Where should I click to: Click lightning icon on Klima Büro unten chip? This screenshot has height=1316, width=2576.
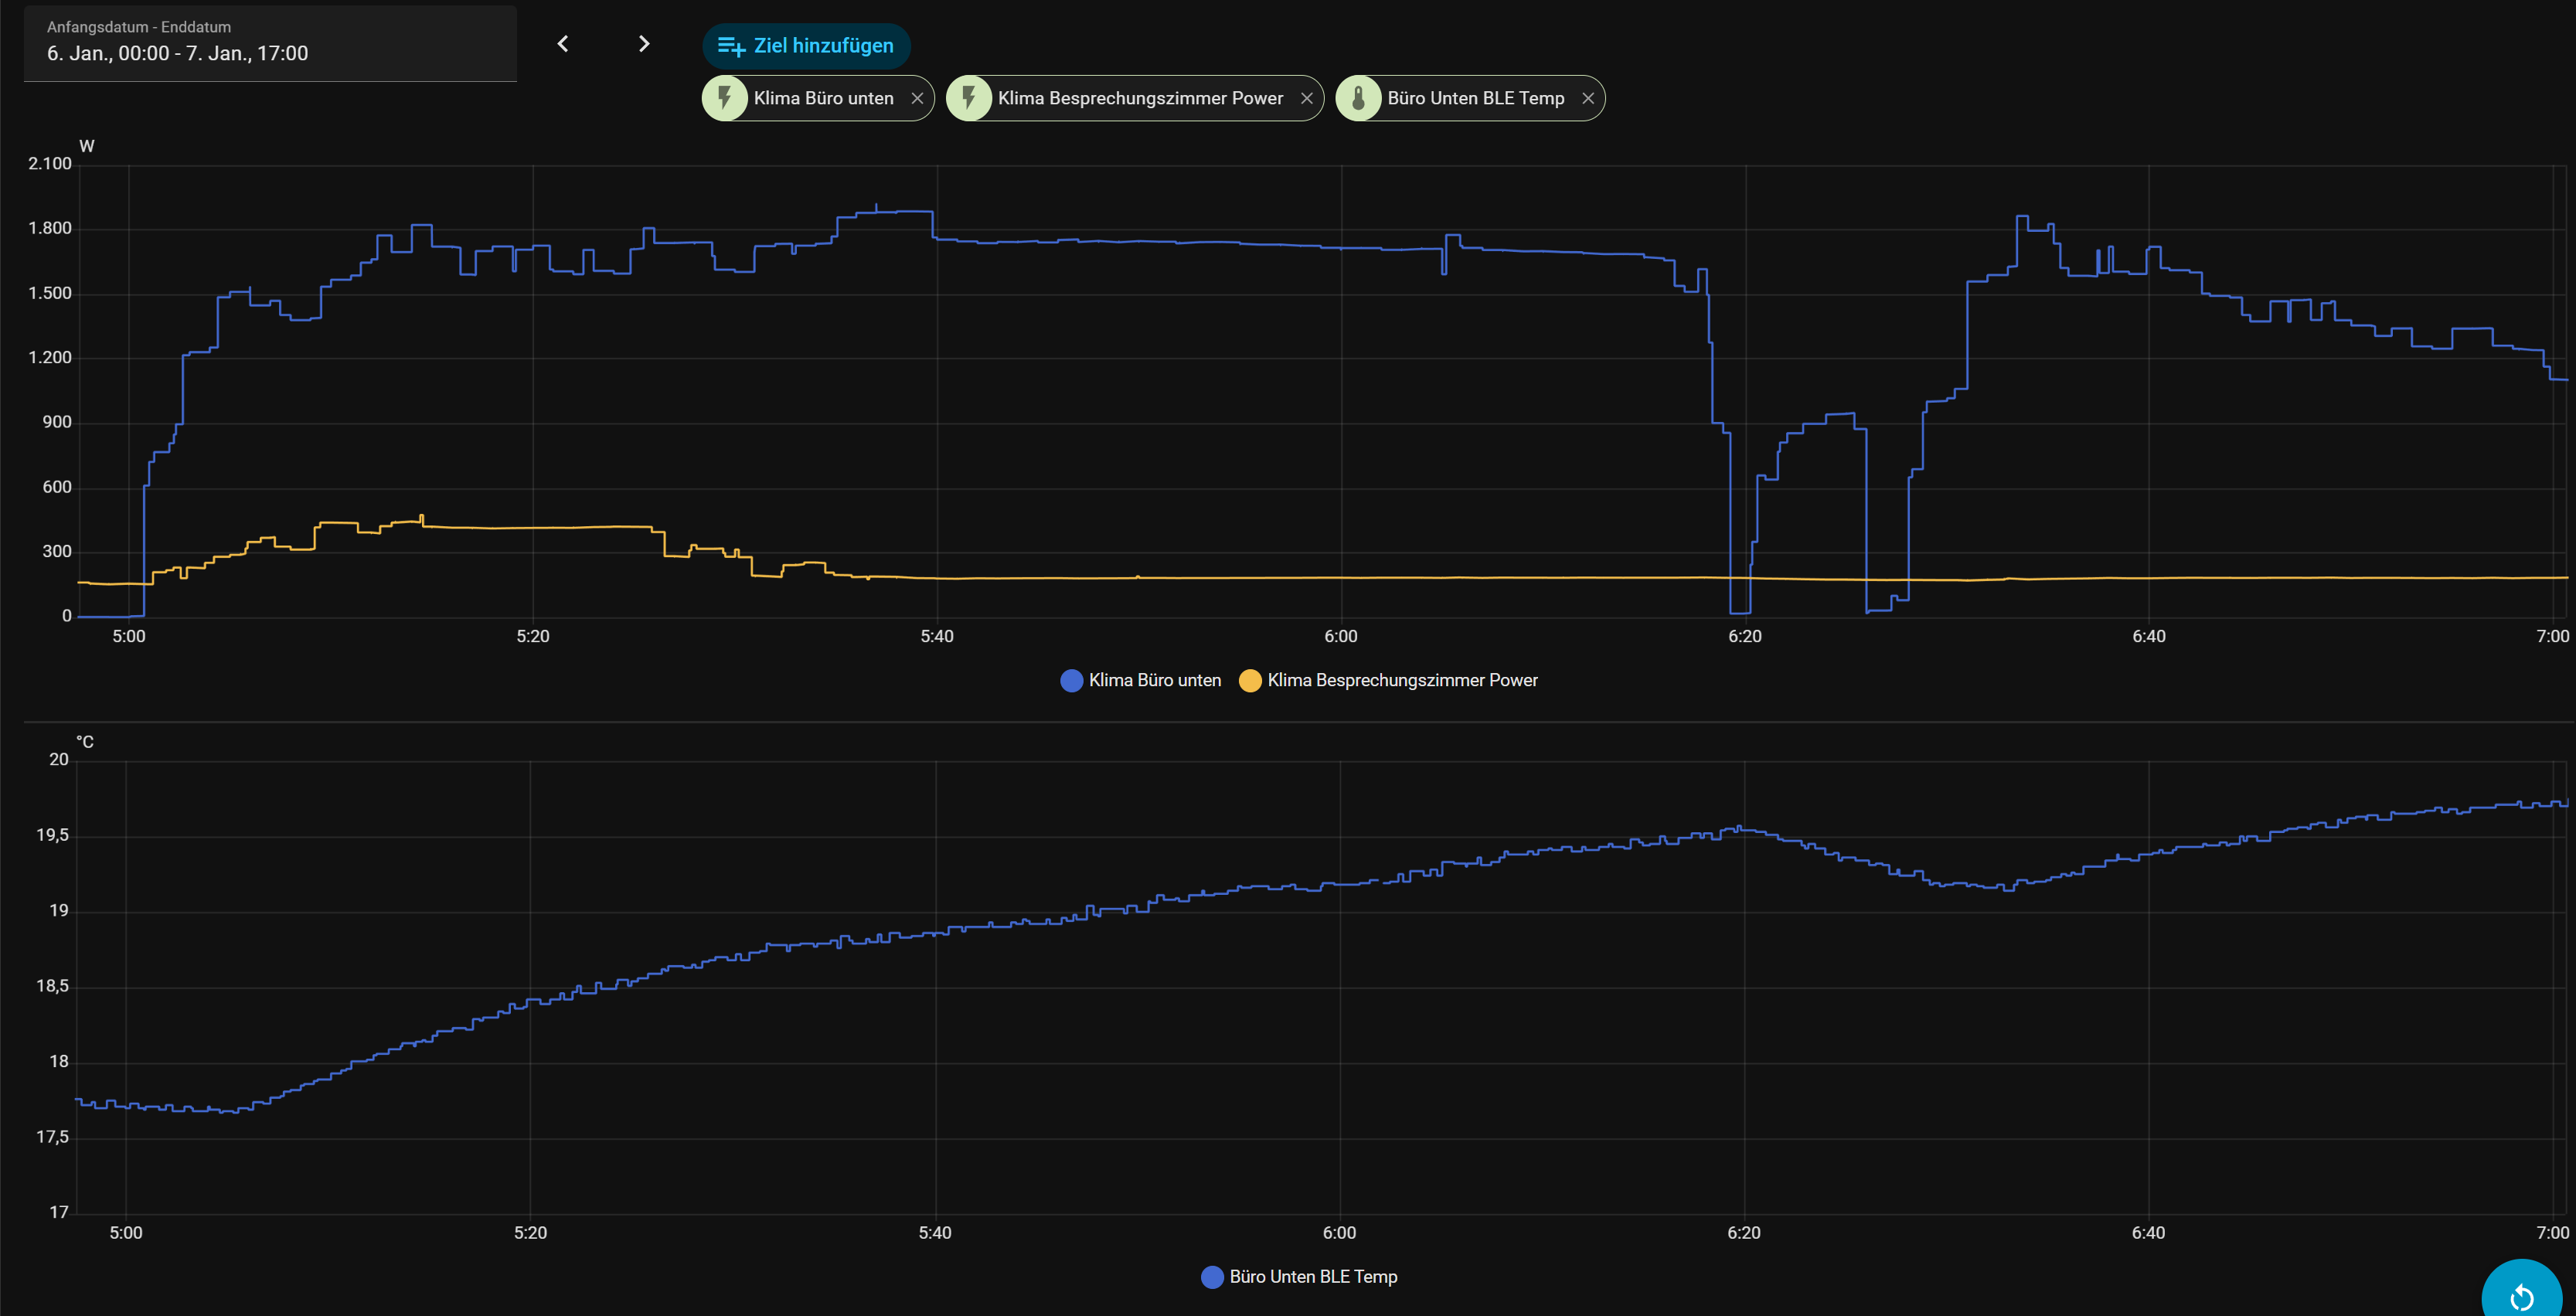point(725,98)
